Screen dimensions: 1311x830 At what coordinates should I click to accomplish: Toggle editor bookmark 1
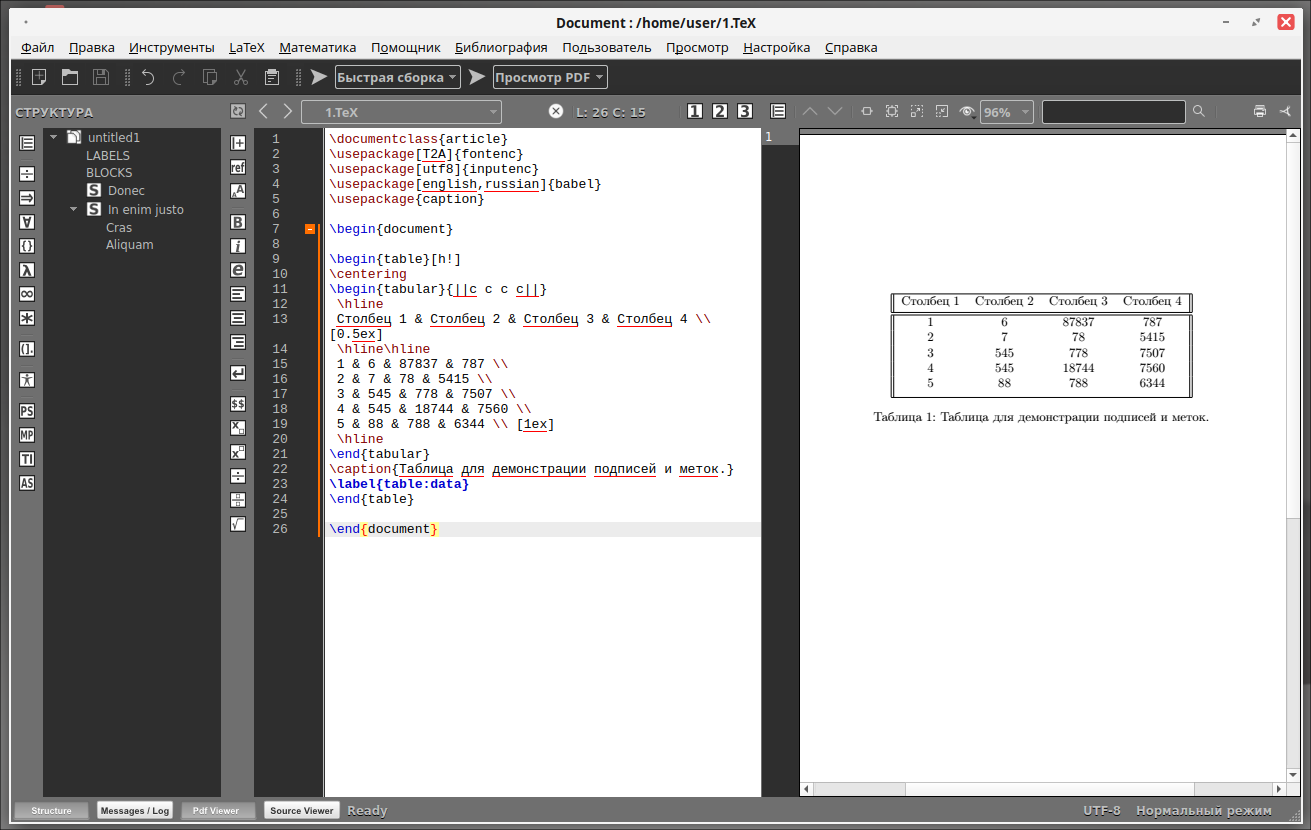click(x=695, y=111)
